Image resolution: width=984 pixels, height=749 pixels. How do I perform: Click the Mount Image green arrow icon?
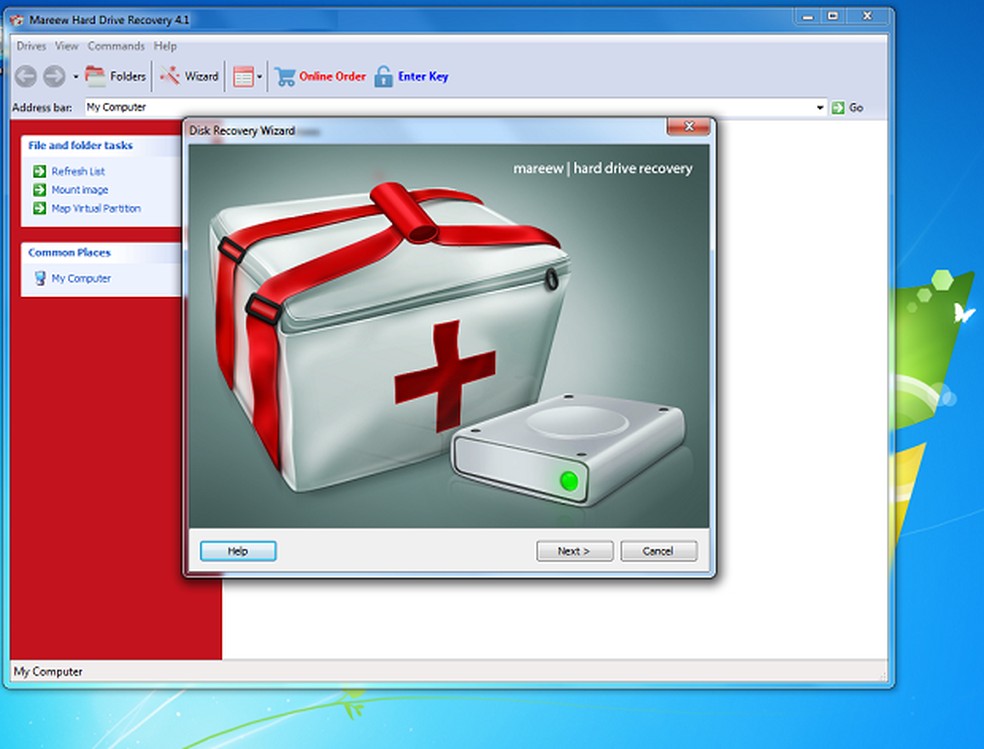coord(40,189)
